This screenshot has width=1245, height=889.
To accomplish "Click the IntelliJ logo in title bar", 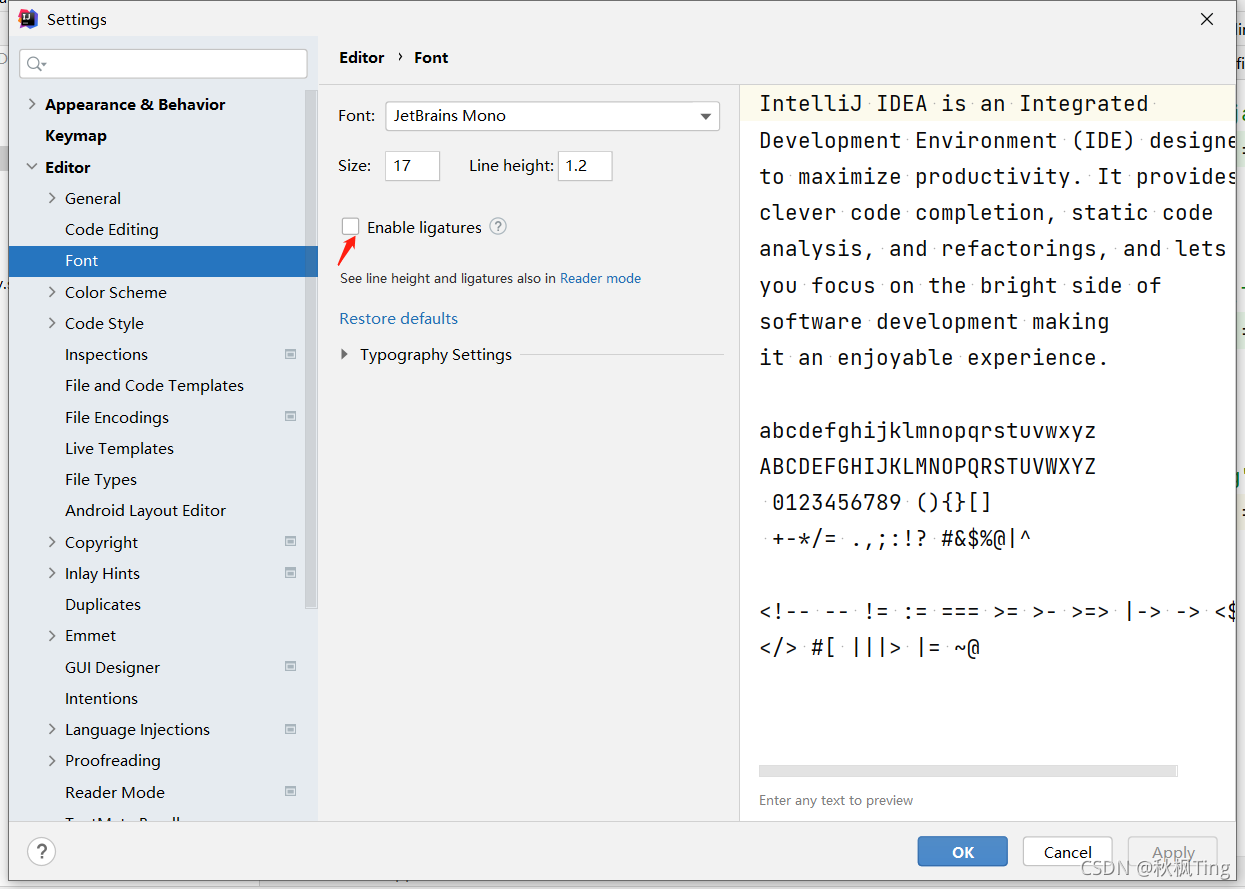I will 29,19.
